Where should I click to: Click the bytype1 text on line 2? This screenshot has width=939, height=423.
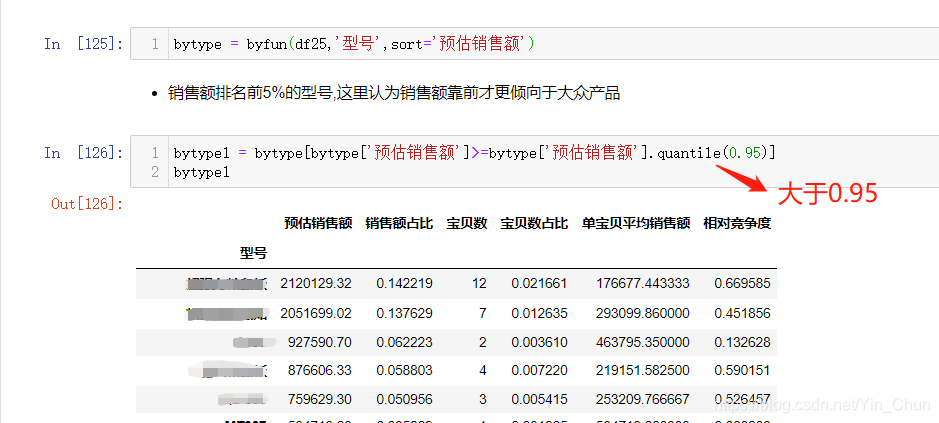(x=202, y=173)
